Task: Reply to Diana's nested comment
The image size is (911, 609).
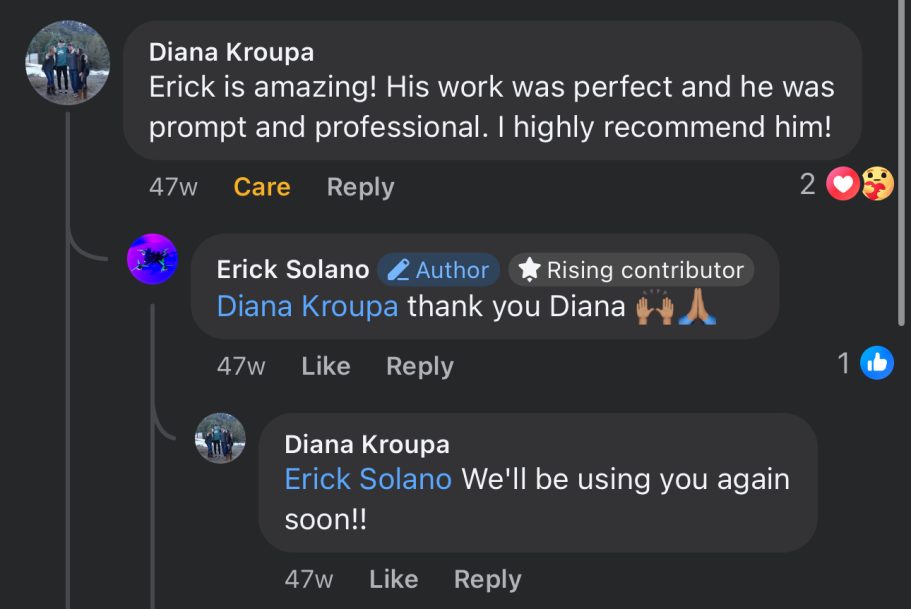Action: [x=487, y=579]
